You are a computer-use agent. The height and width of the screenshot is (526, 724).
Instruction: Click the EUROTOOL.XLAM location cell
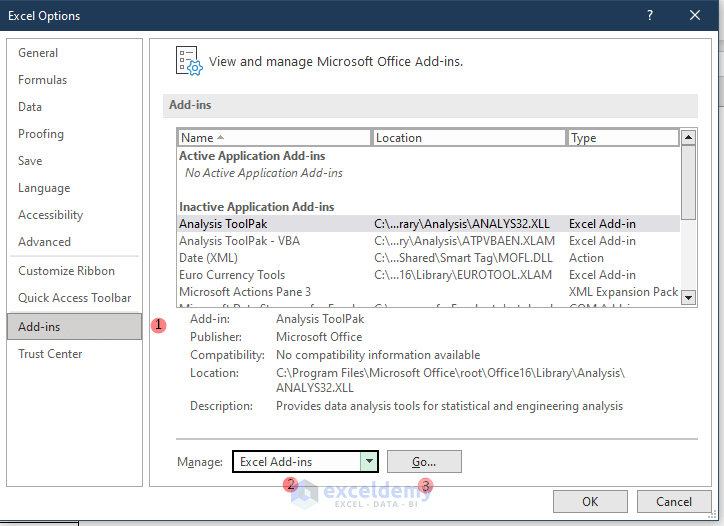click(463, 275)
